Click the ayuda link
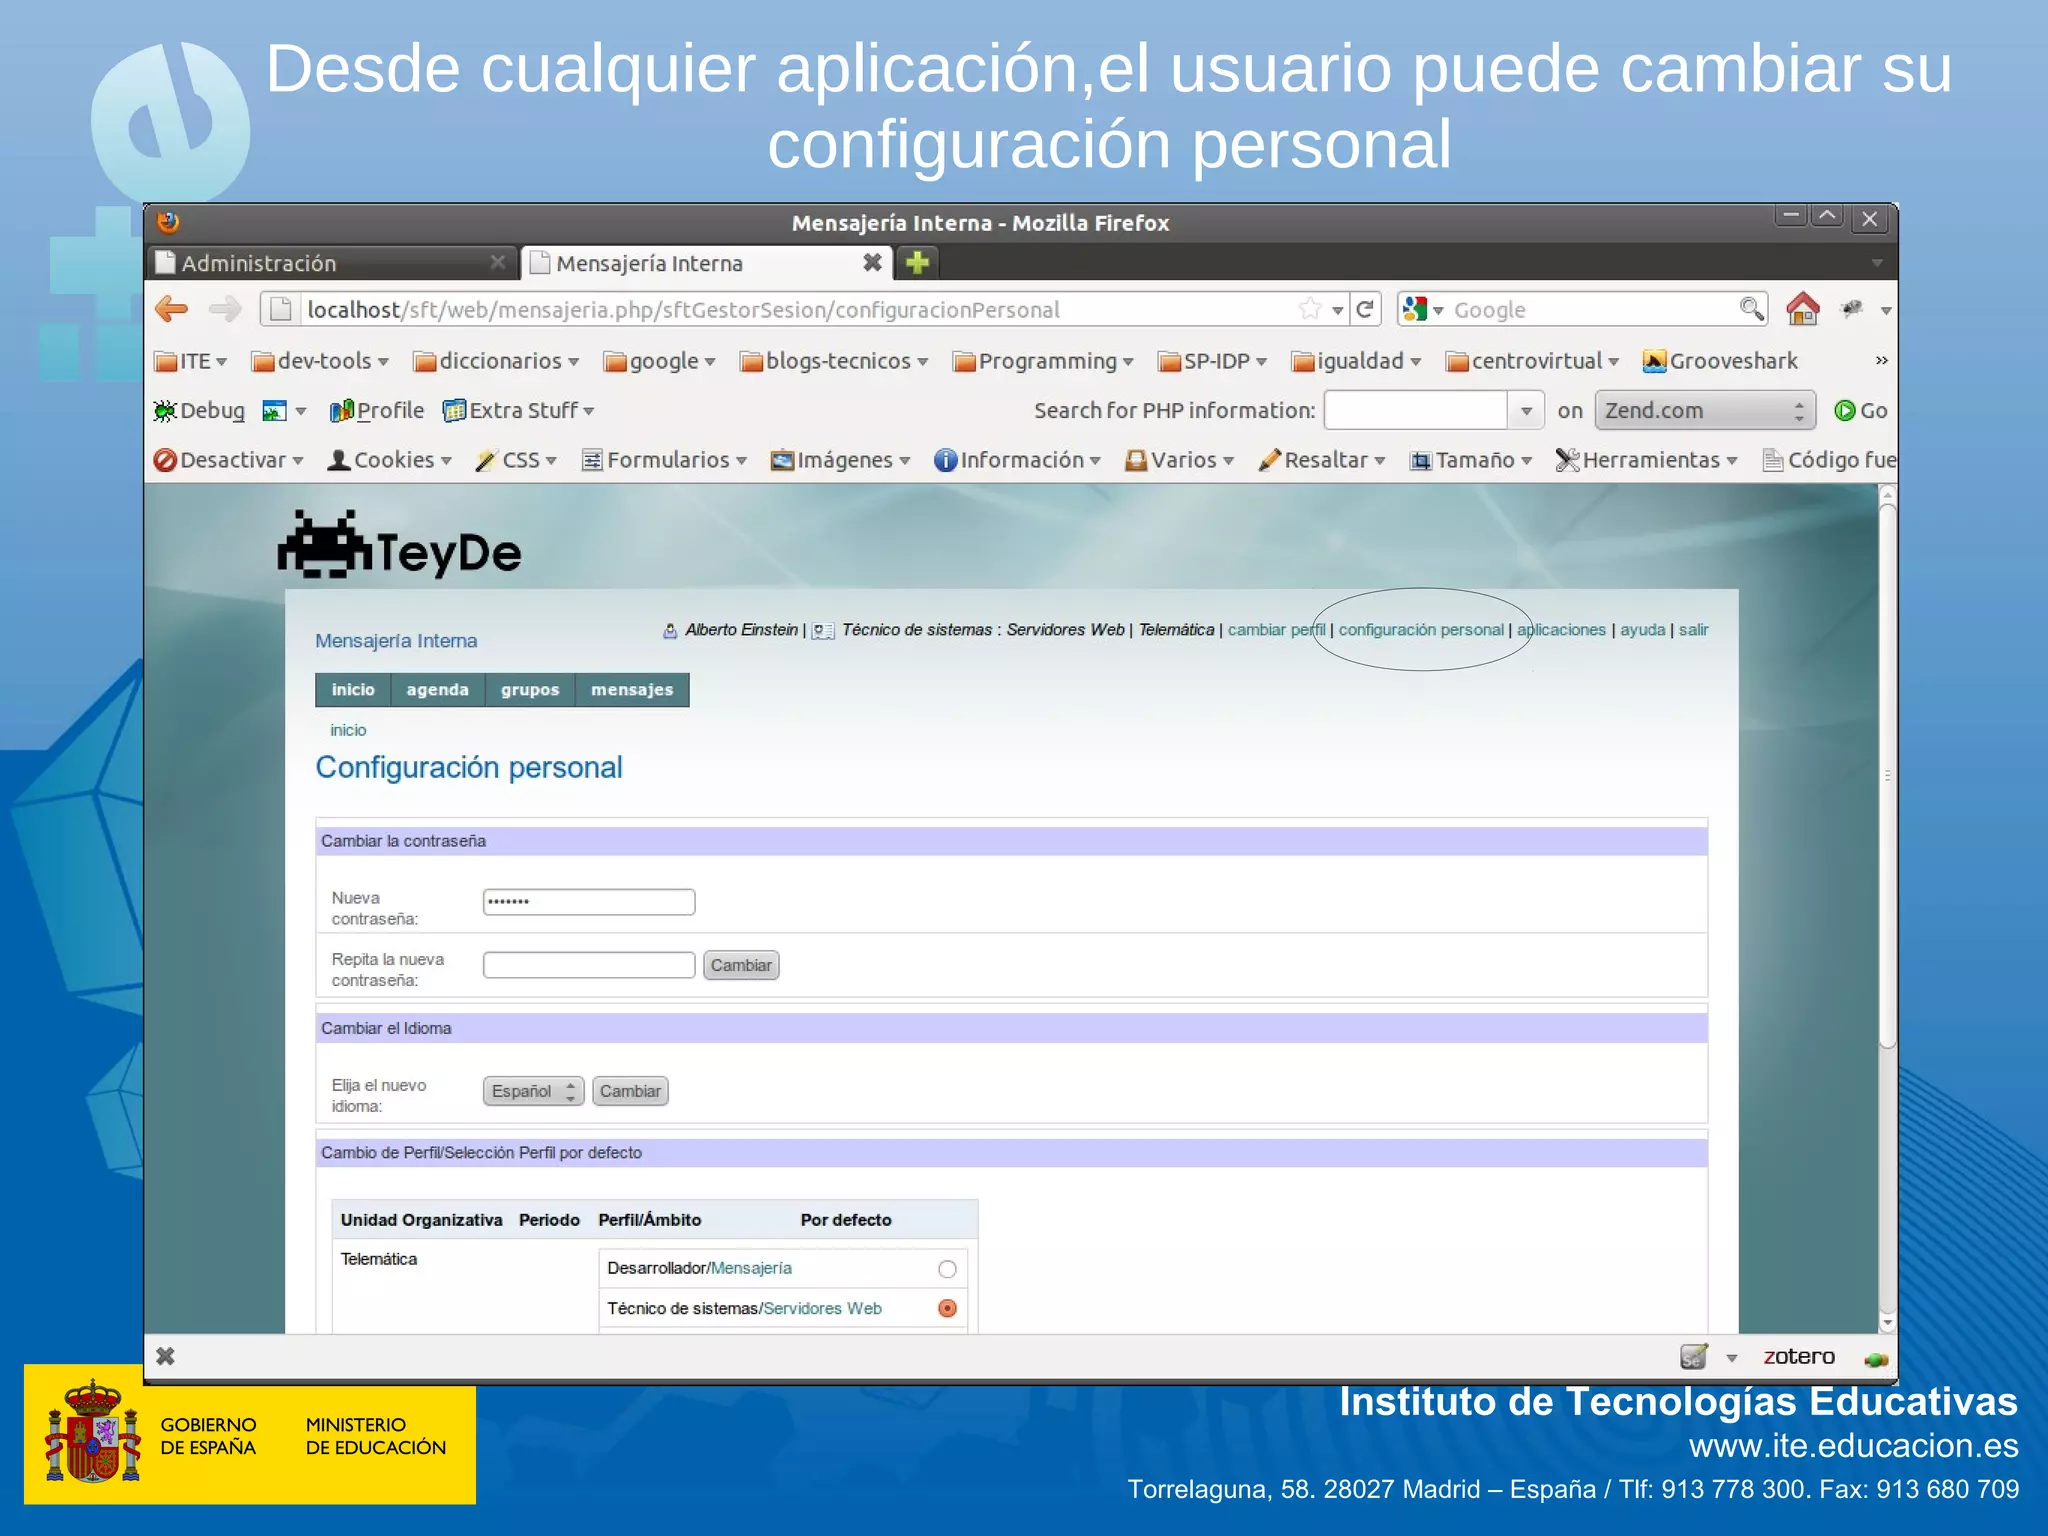 coord(1642,630)
